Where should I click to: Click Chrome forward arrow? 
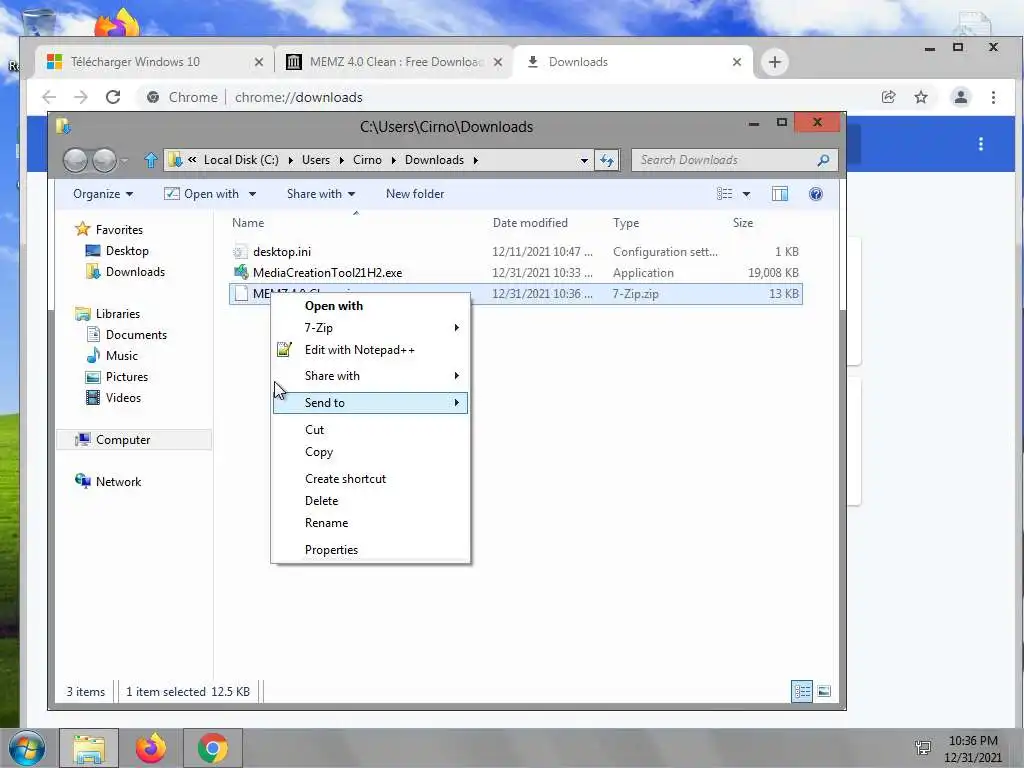(80, 97)
